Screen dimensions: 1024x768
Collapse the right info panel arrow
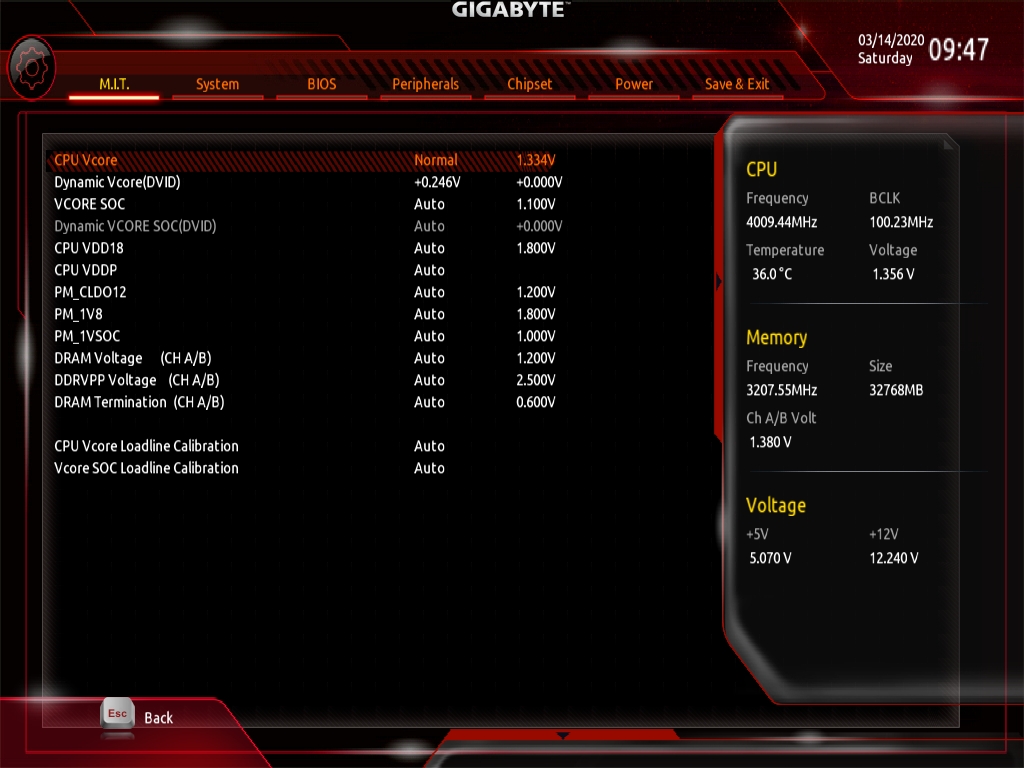click(x=718, y=281)
